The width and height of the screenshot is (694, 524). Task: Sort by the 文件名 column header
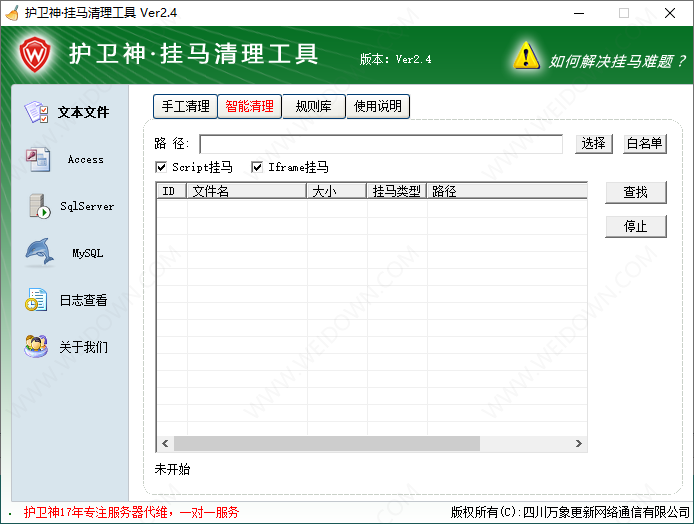(247, 191)
